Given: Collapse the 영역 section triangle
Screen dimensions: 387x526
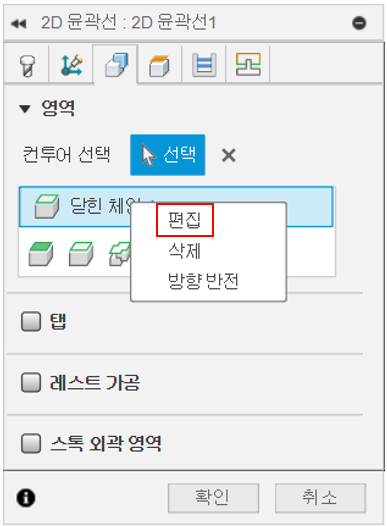Looking at the screenshot, I should pos(25,109).
